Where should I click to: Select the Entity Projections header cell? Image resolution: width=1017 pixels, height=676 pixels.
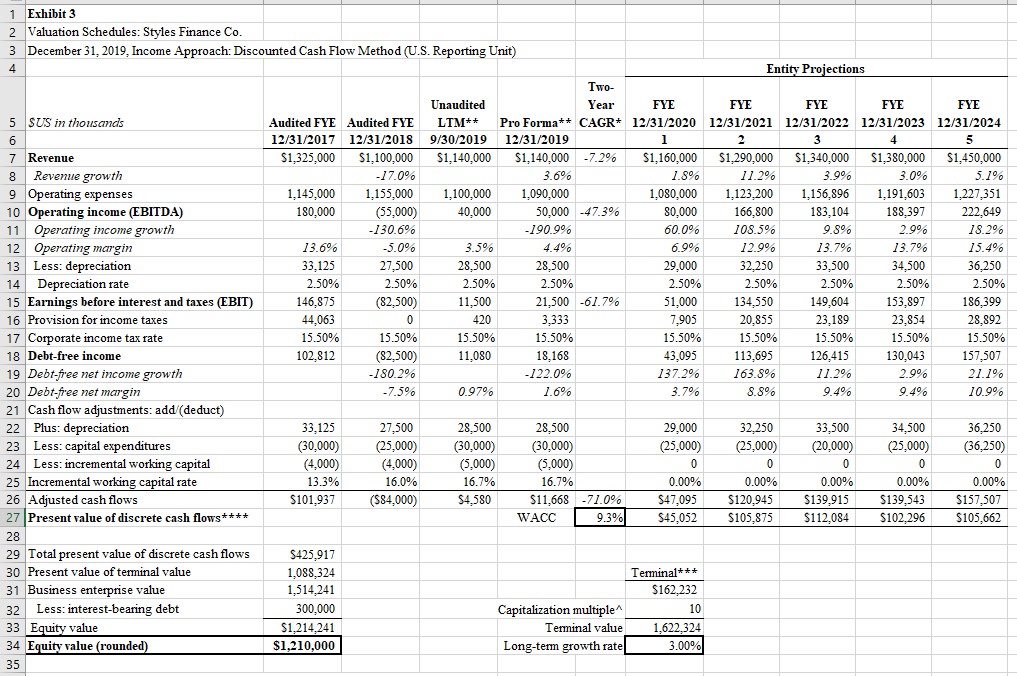coord(815,69)
